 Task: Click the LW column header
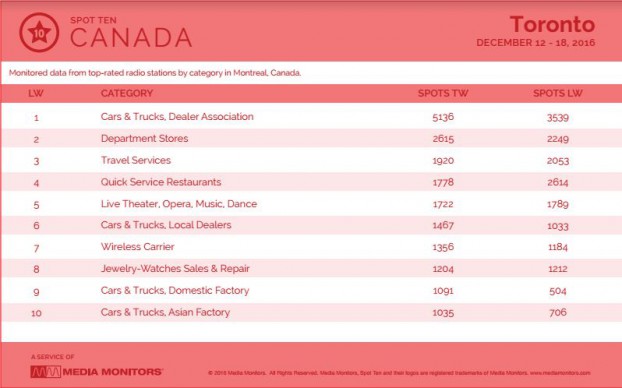point(36,94)
